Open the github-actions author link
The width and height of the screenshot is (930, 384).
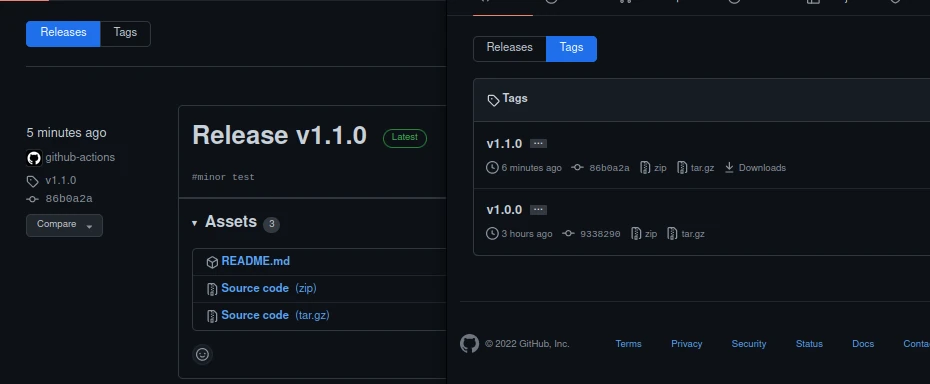point(80,157)
